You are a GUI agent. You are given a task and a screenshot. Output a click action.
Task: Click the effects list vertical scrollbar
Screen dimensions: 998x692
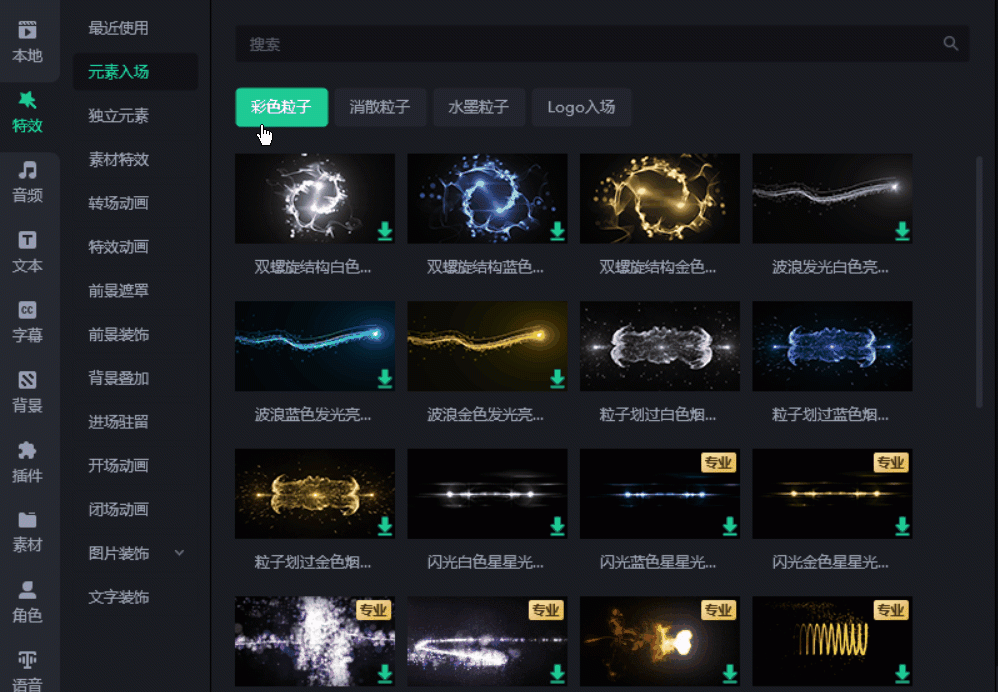pyautogui.click(x=980, y=281)
